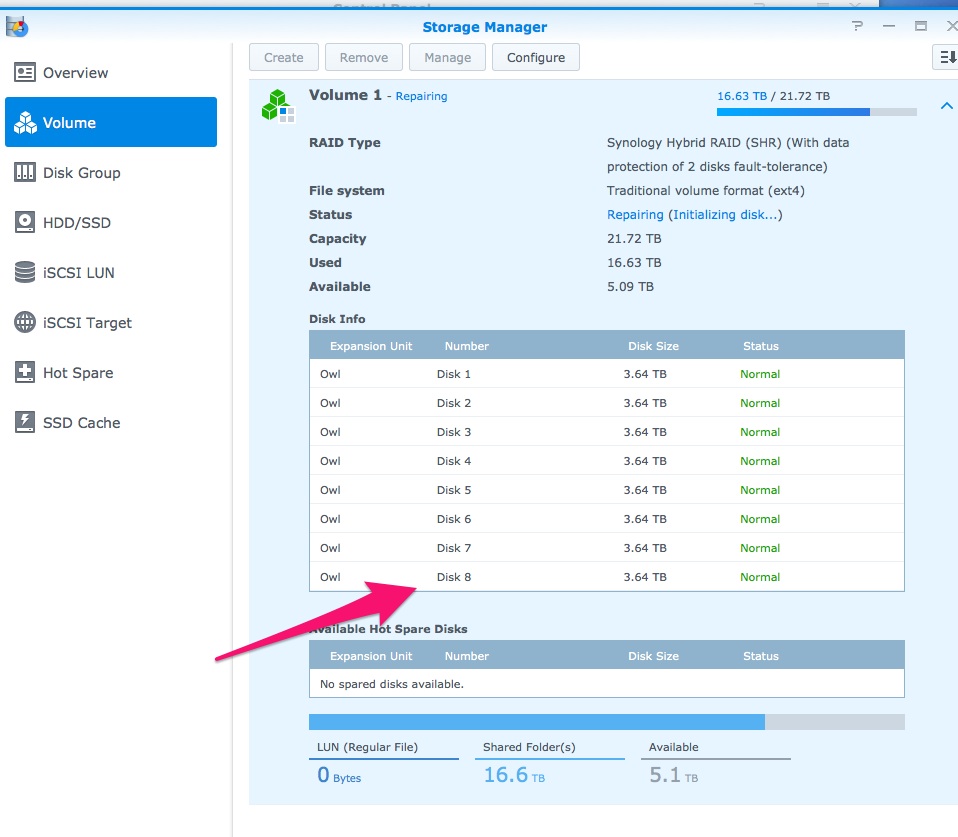The image size is (958, 837).
Task: Click the Disk Group sidebar icon
Action: tap(24, 173)
